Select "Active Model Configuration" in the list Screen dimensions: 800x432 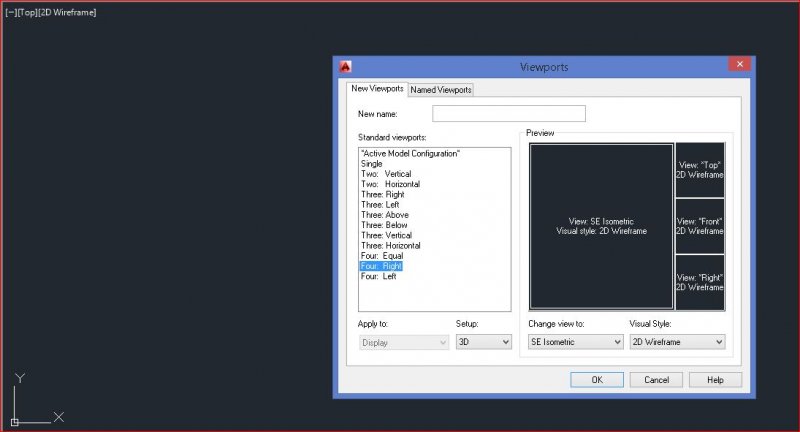(411, 154)
